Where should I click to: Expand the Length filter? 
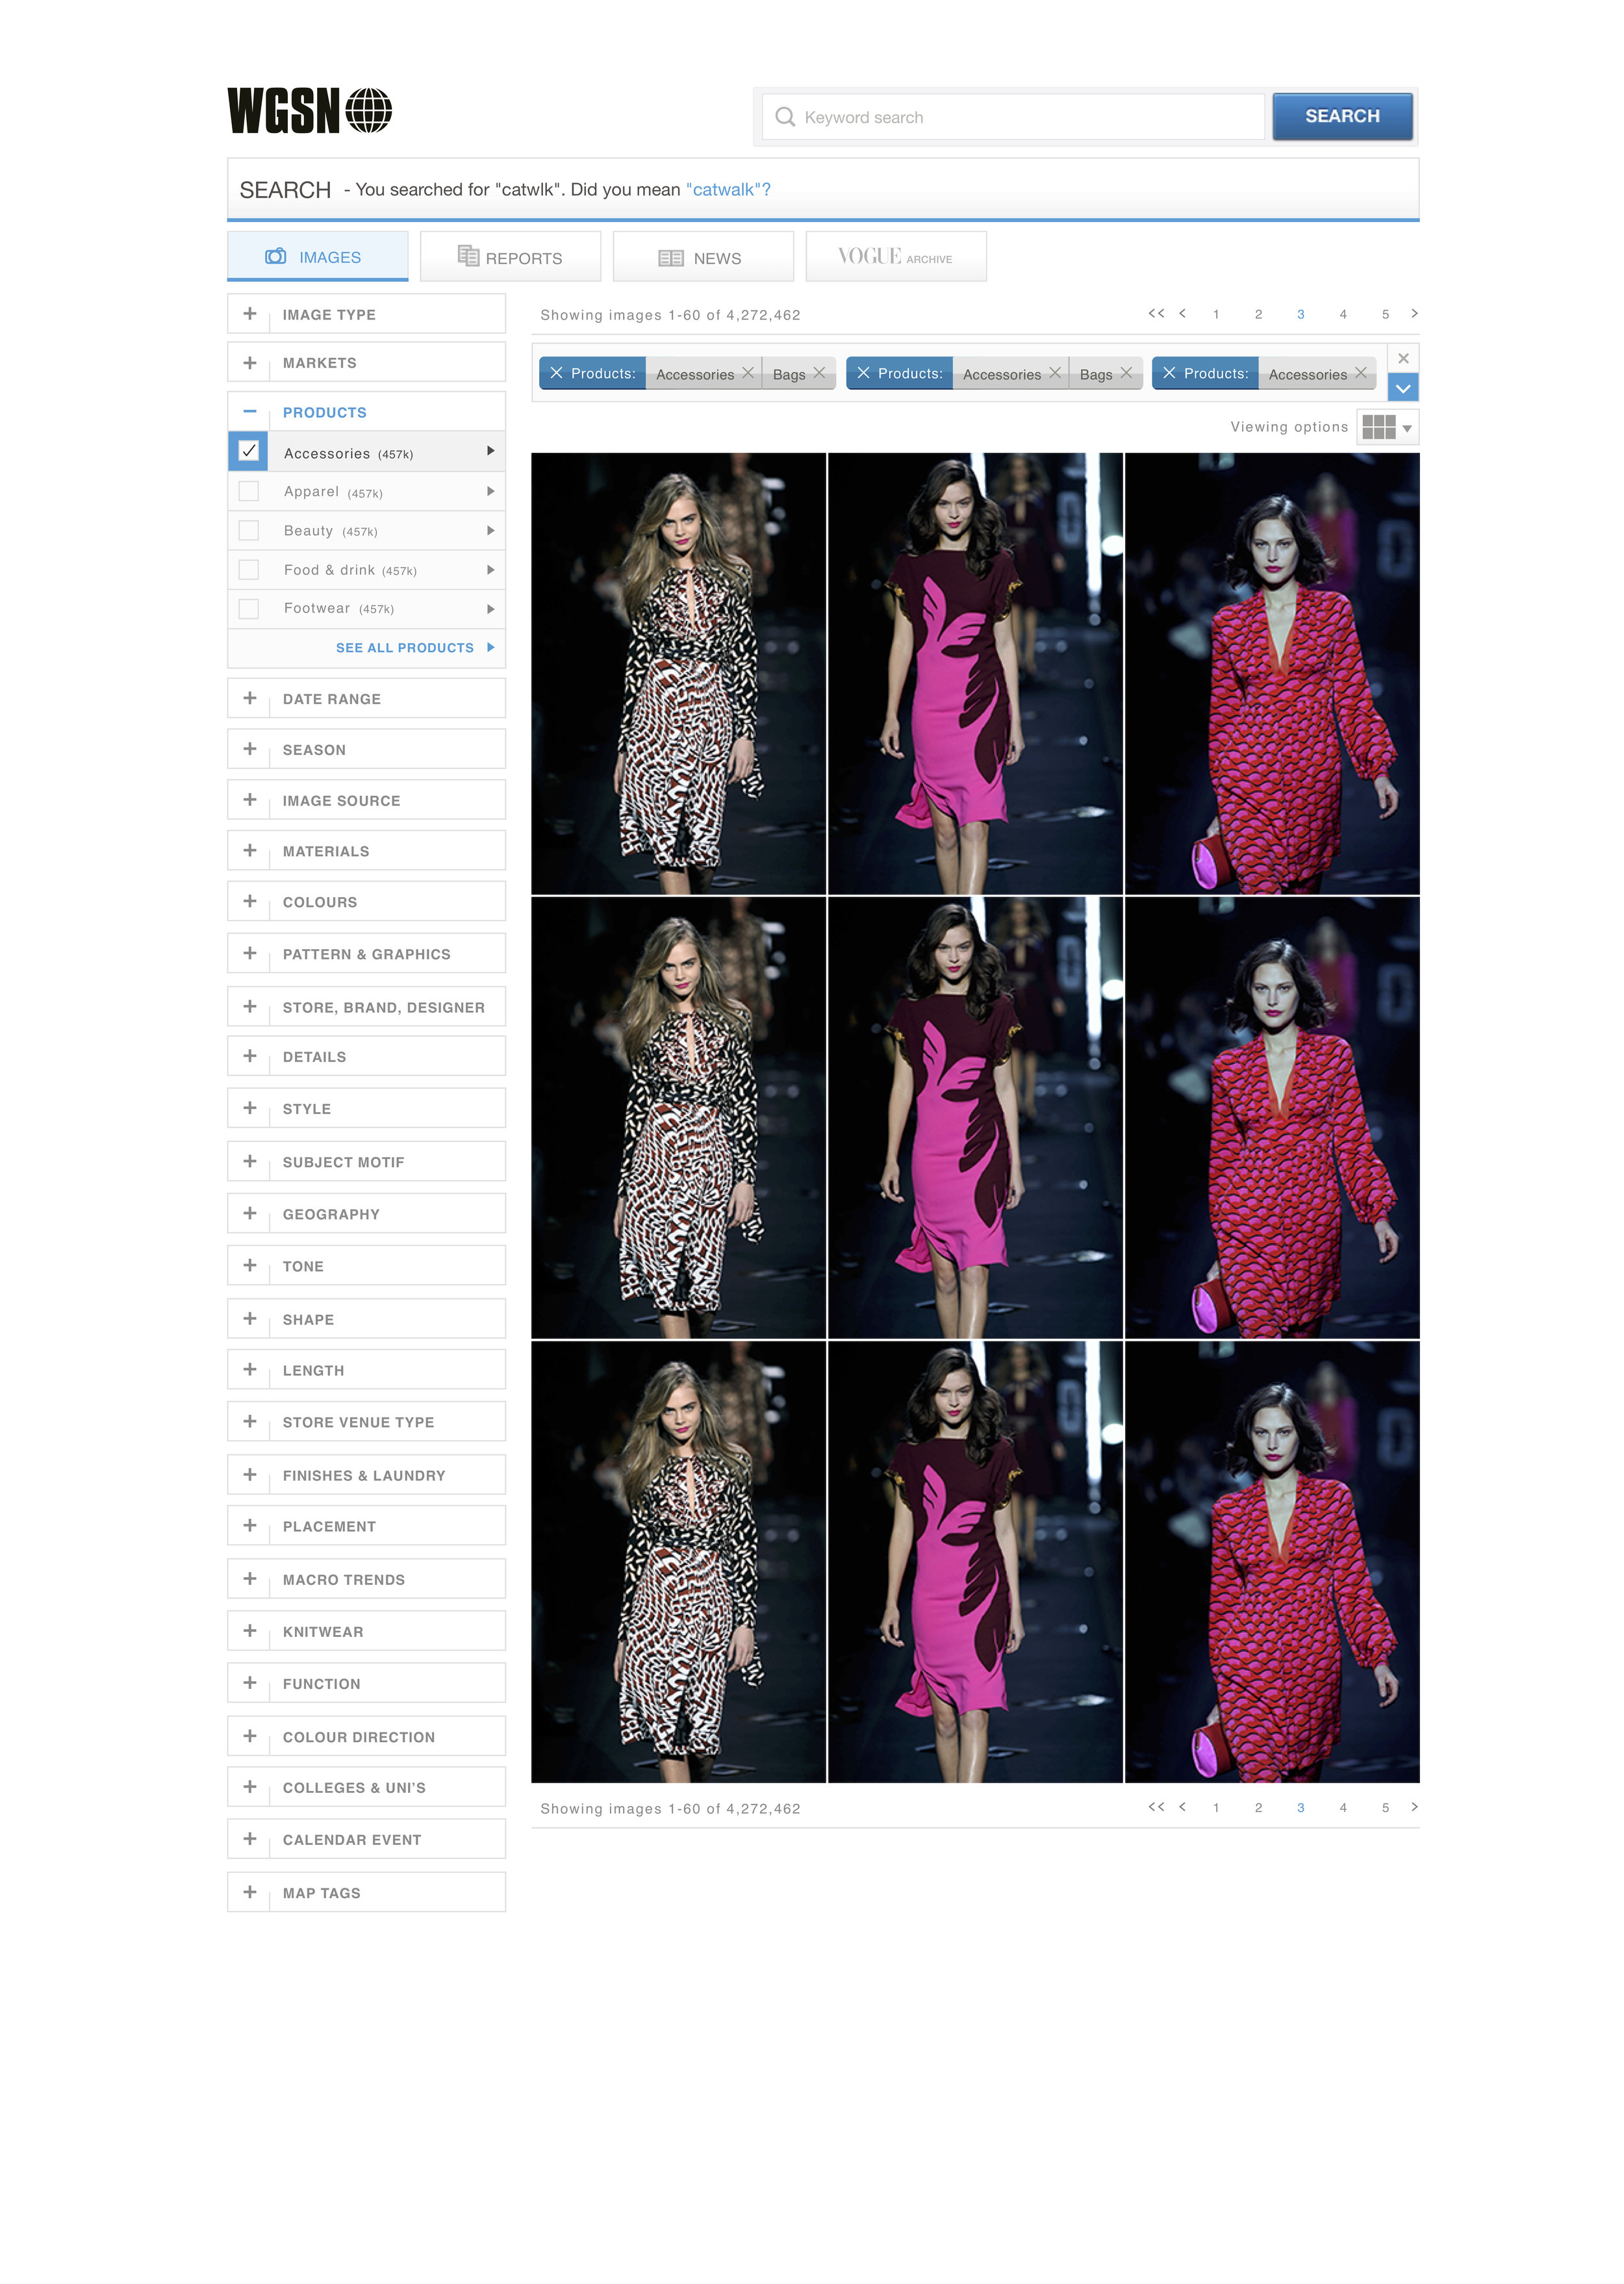click(366, 1369)
